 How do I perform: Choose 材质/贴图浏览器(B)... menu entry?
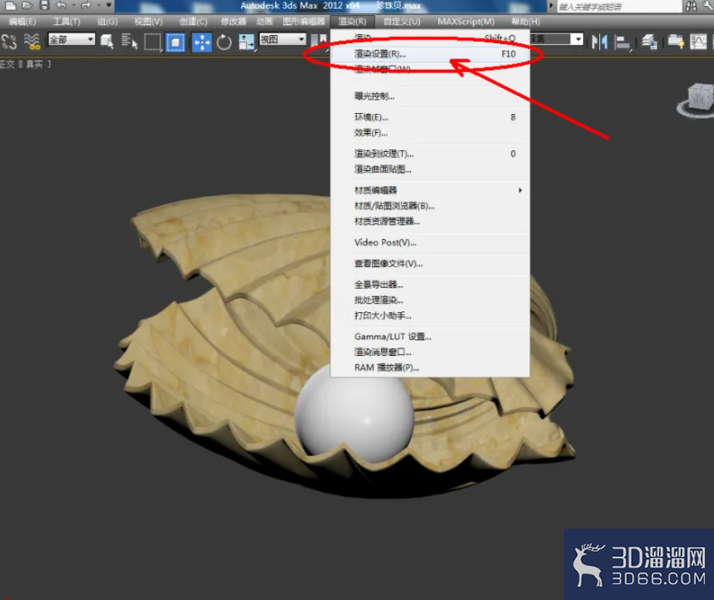[x=430, y=206]
